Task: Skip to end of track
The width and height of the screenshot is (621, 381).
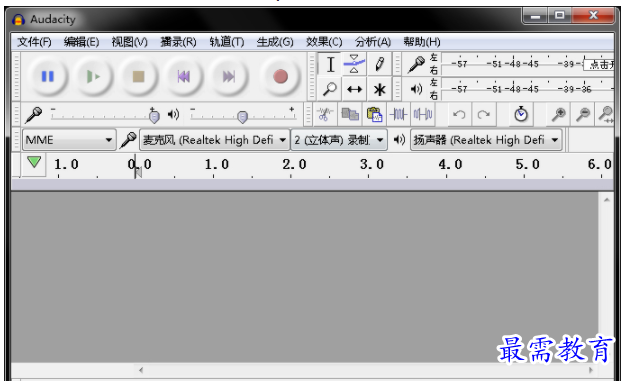Action: click(229, 76)
